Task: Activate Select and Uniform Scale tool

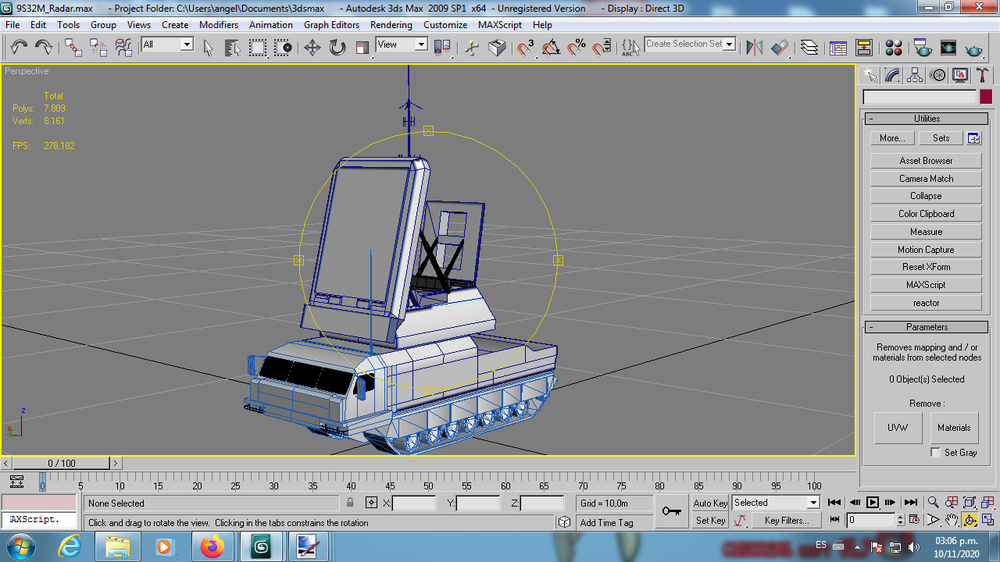Action: click(362, 48)
